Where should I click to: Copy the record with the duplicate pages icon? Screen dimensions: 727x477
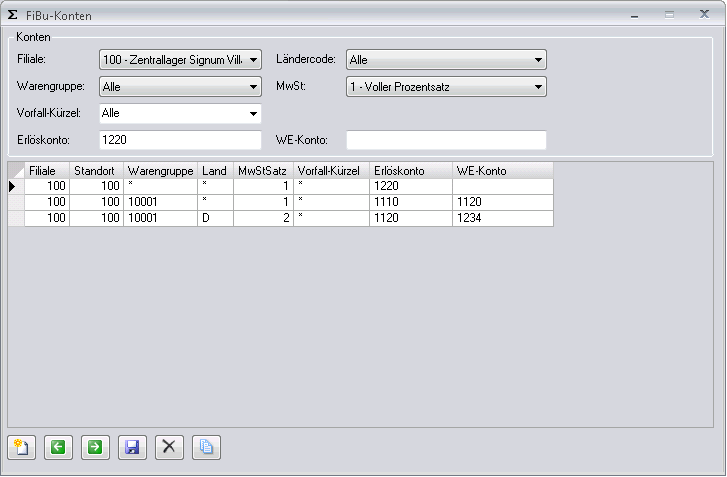point(206,447)
